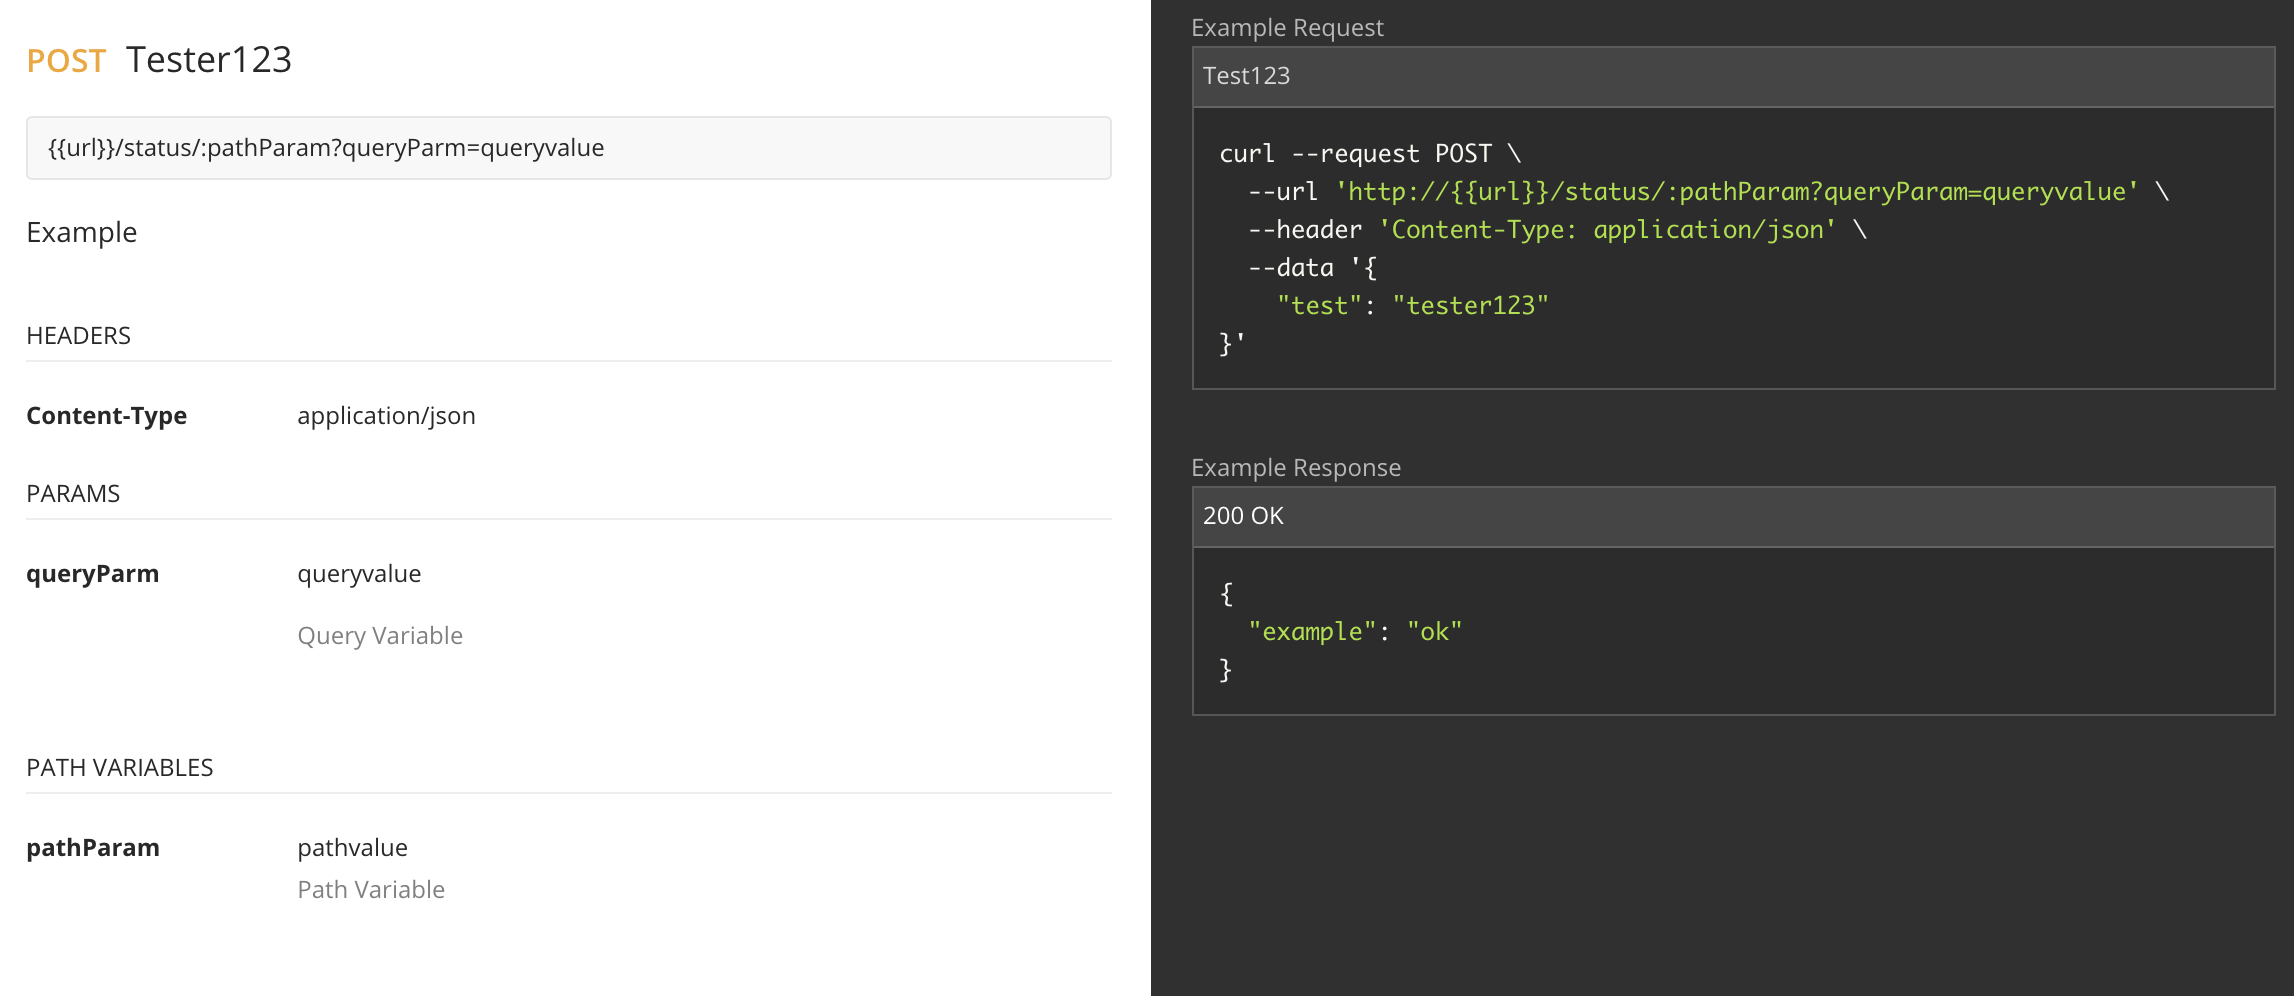Screen dimensions: 2294x996
Task: Select the Test123 example request tab
Action: tap(1245, 75)
